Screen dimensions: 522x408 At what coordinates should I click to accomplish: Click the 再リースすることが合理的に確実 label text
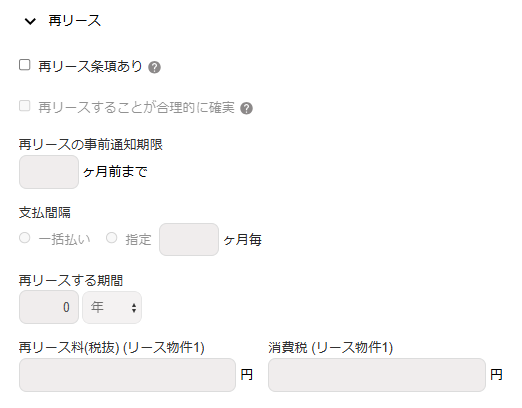point(136,107)
